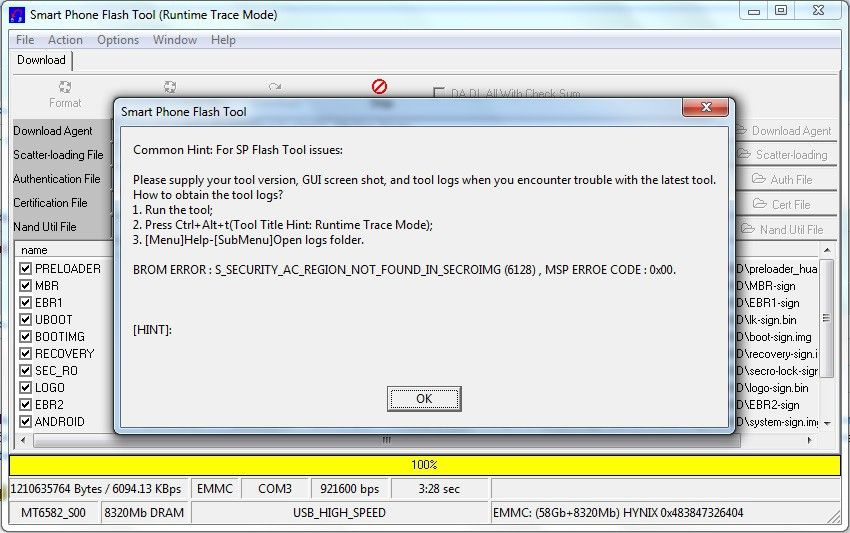Click the OK button in the dialog
The width and height of the screenshot is (850, 533).
[424, 399]
